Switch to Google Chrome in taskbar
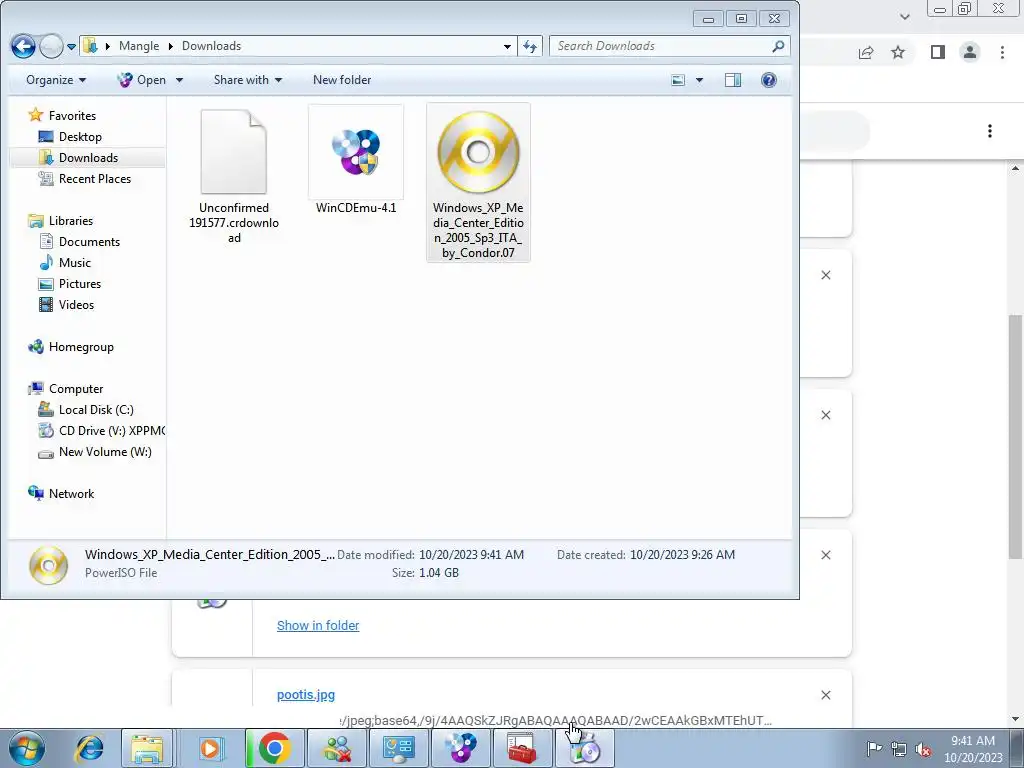The width and height of the screenshot is (1024, 768). [274, 748]
